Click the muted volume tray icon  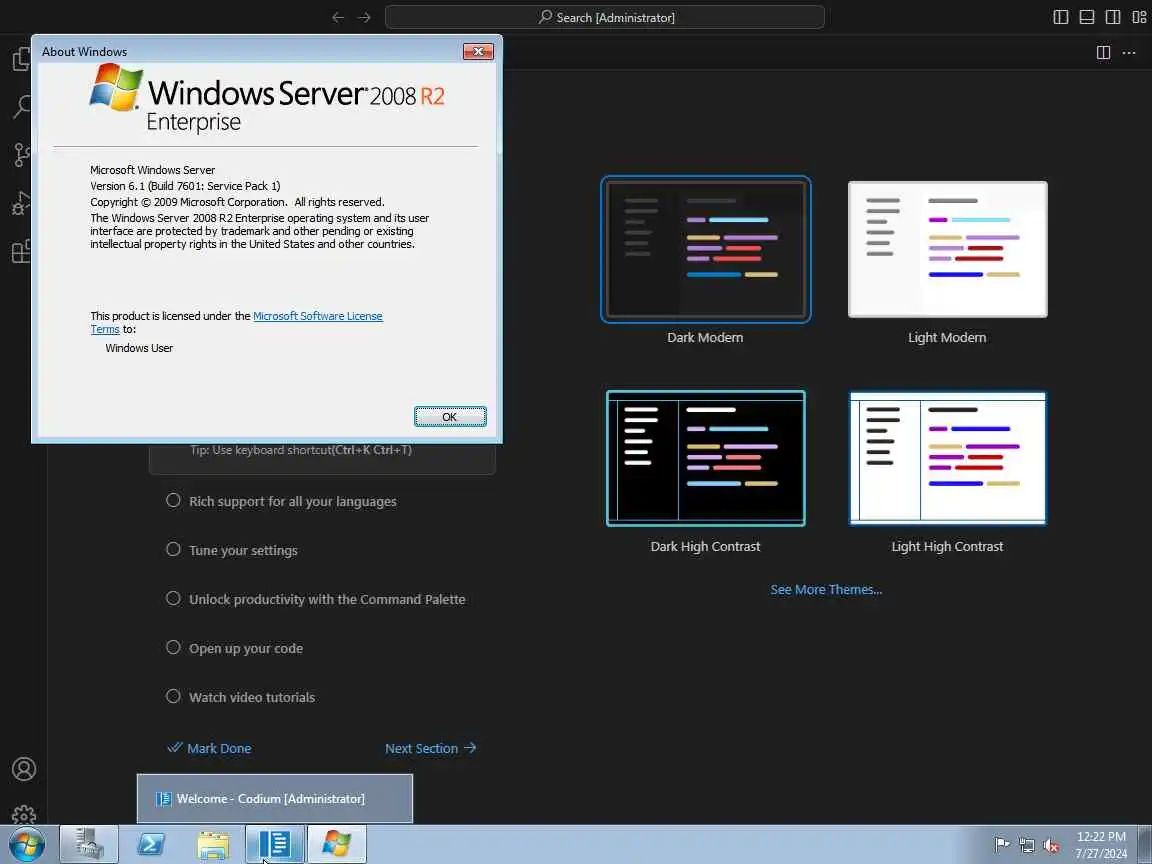(x=1051, y=845)
